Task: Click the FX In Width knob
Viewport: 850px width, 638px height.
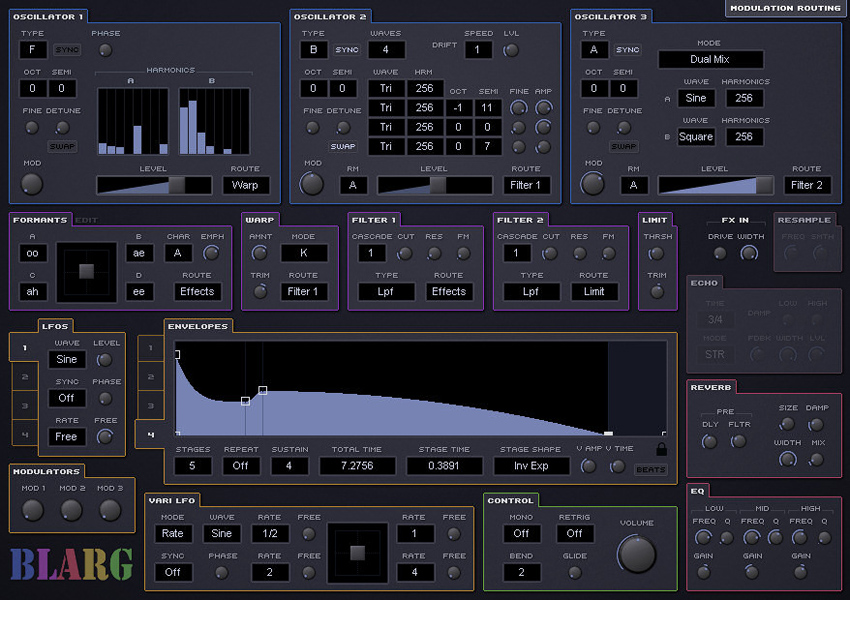Action: (749, 253)
